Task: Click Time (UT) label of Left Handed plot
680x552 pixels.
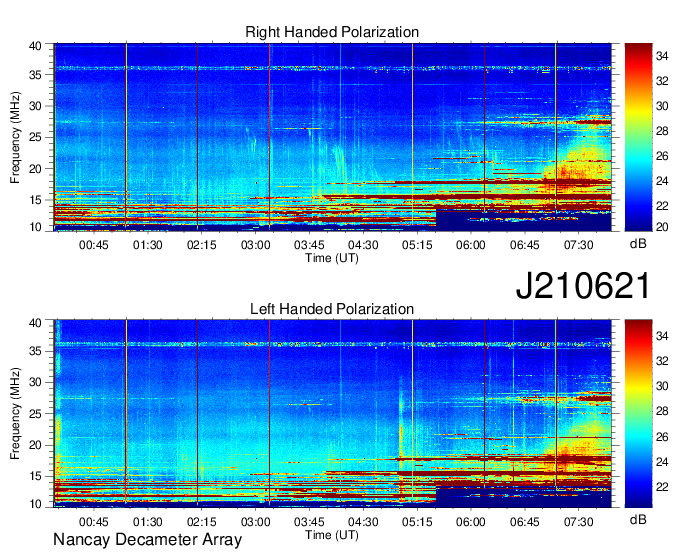Action: [332, 535]
